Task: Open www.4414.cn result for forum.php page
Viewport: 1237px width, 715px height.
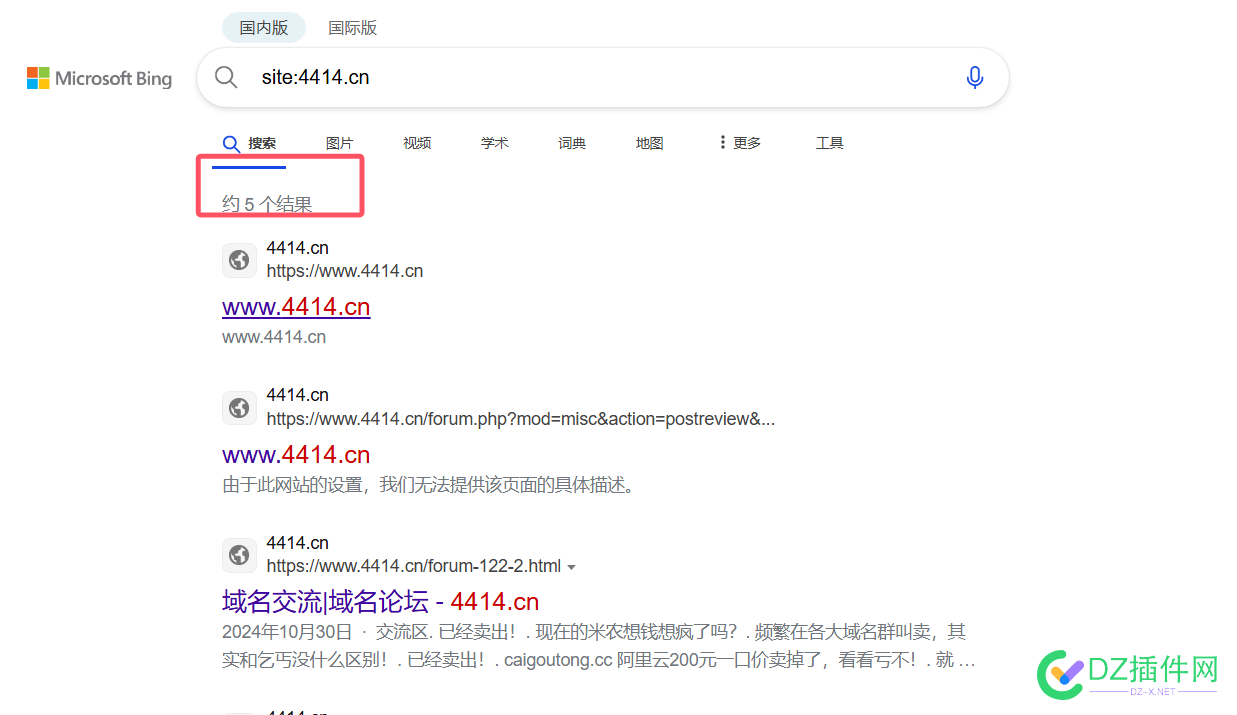Action: (x=296, y=455)
